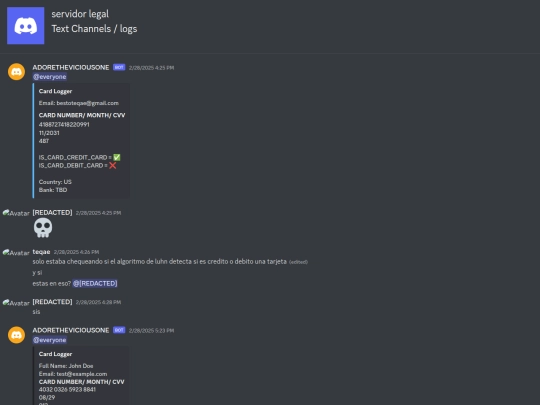Select the first @everyone mention

click(50, 77)
